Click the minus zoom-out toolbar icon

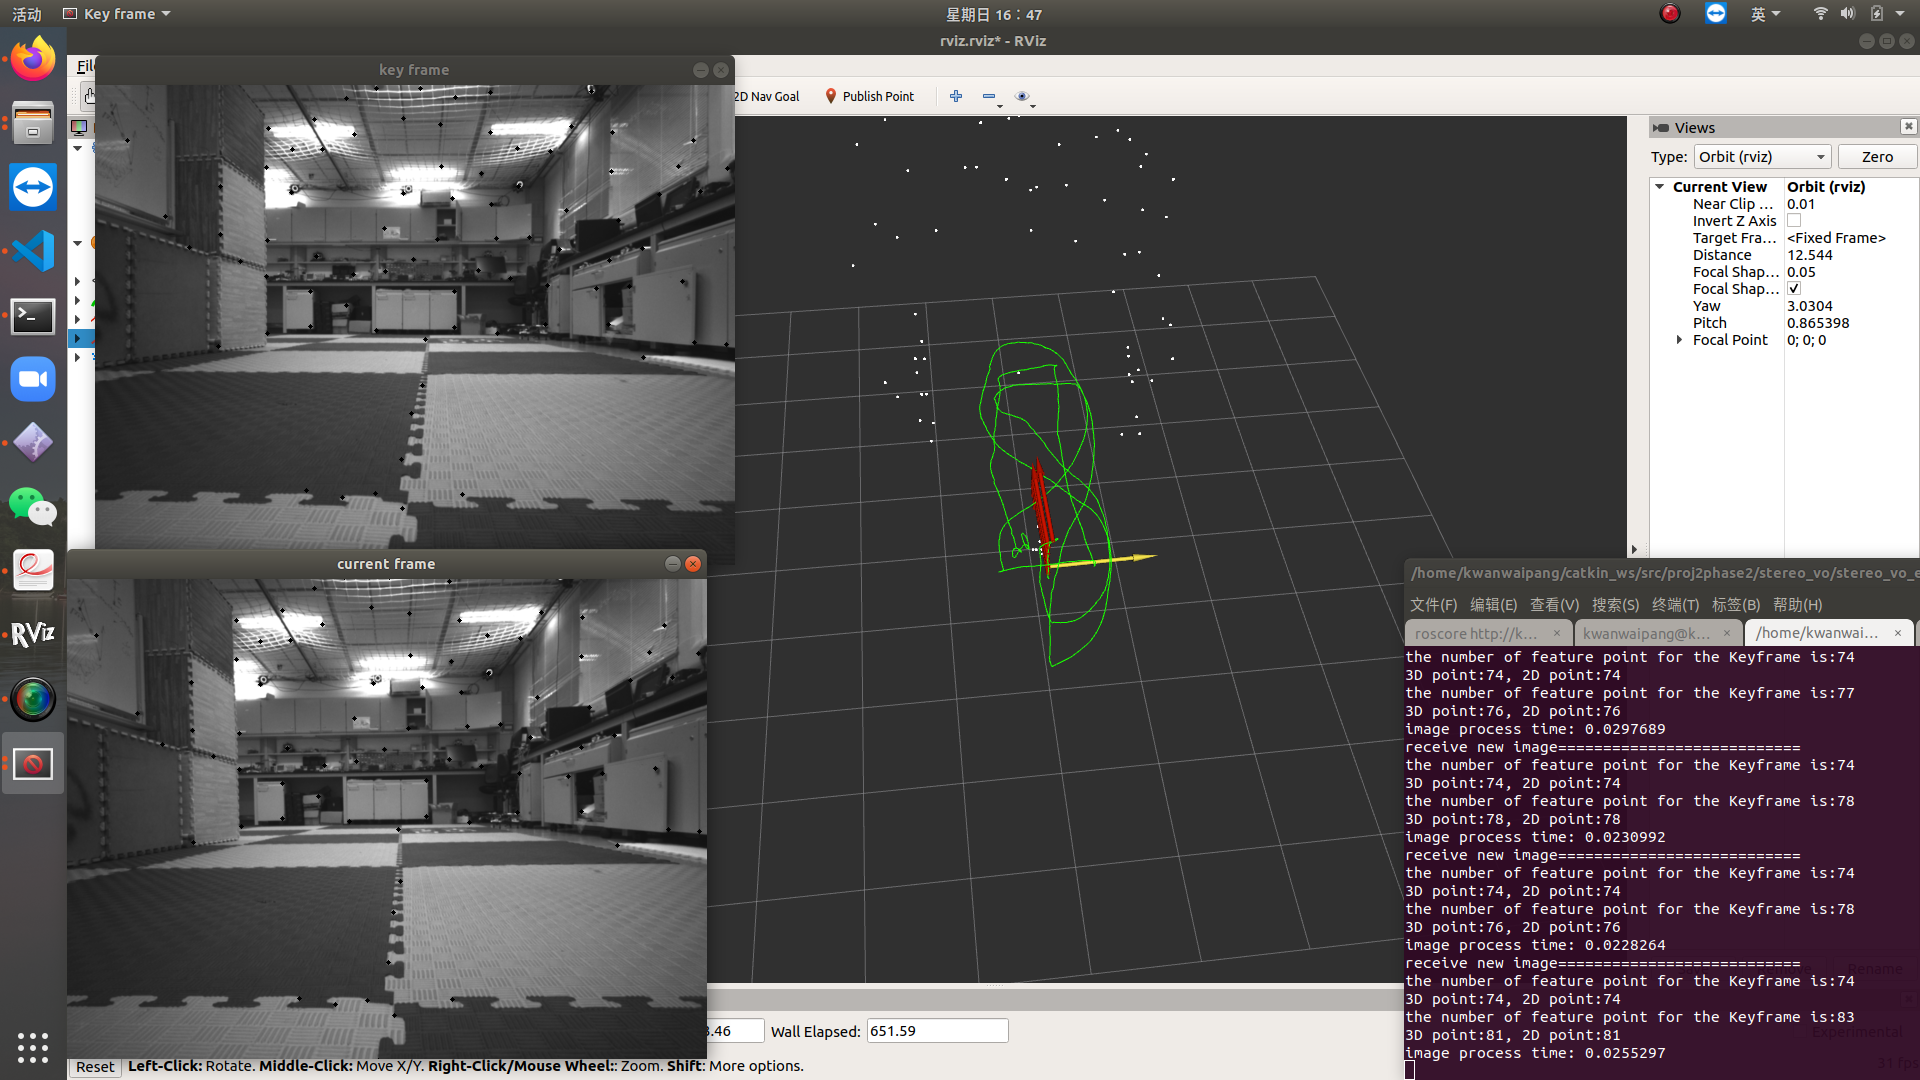(988, 96)
